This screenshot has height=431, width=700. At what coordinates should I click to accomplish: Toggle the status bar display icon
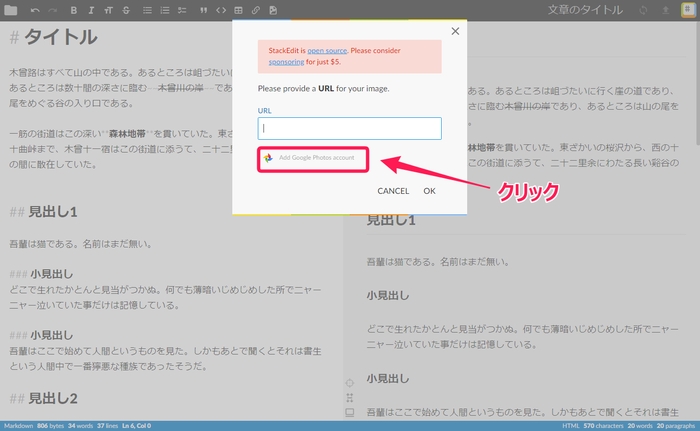(x=350, y=412)
